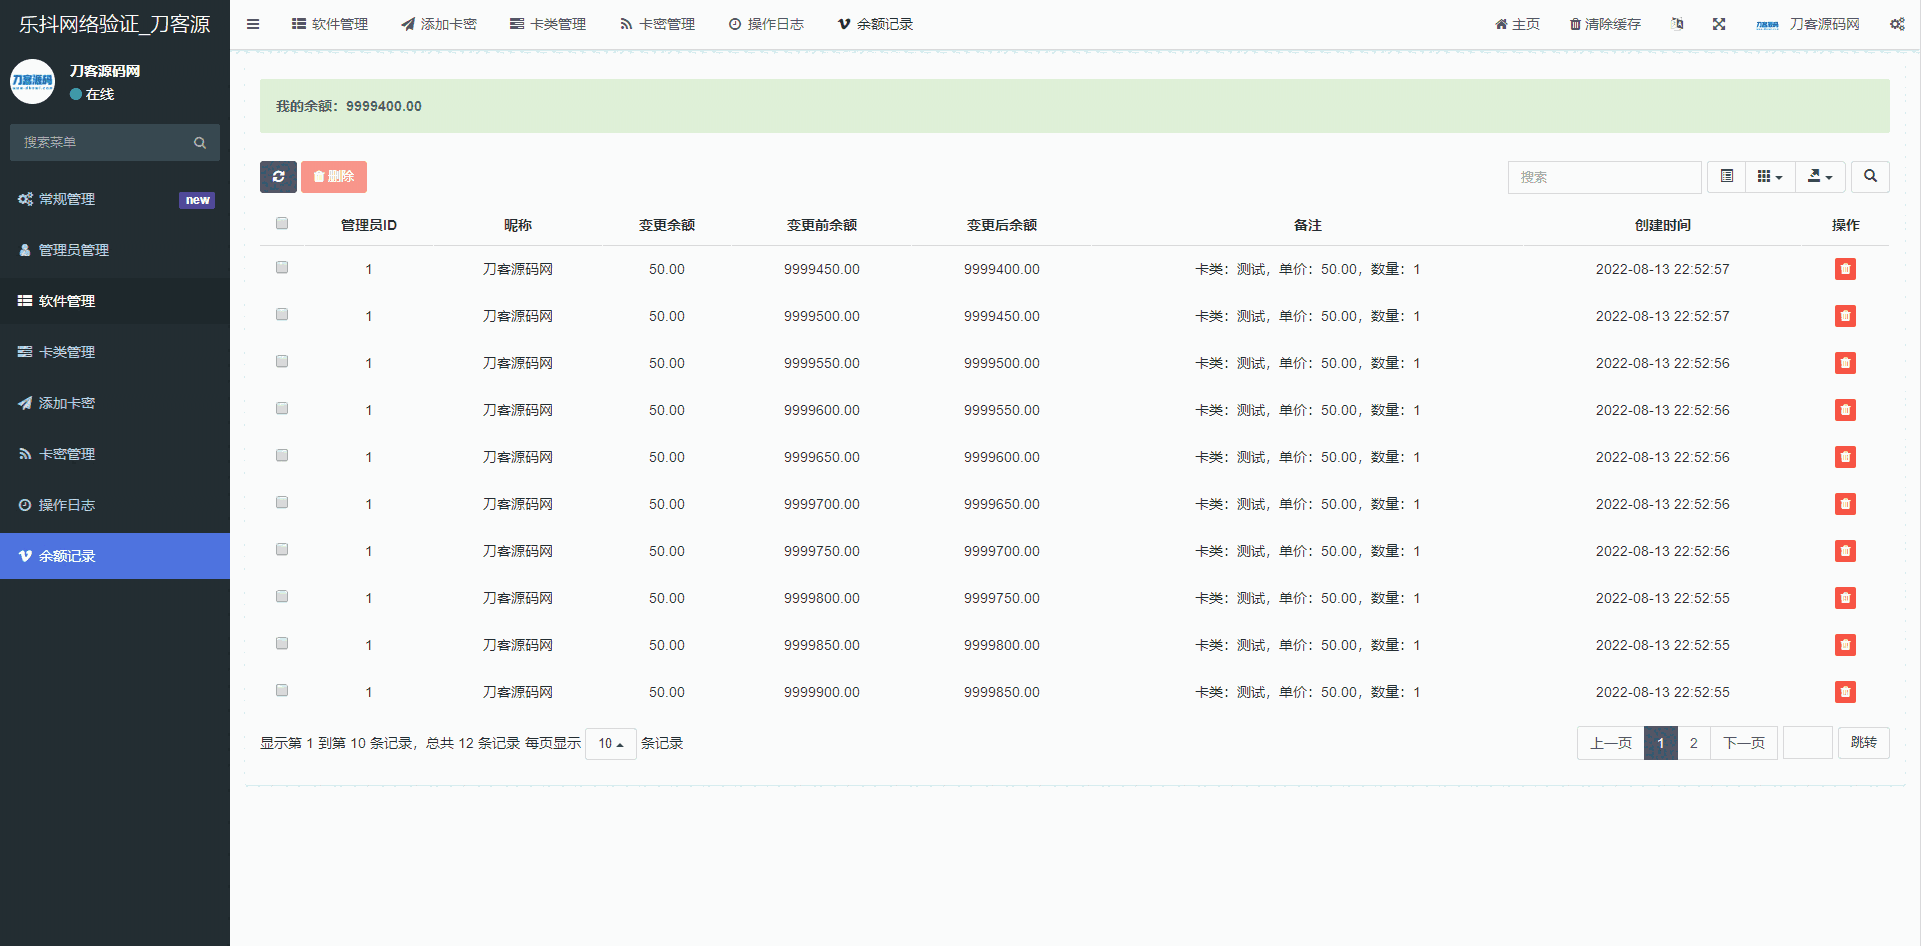The width and height of the screenshot is (1921, 946).
Task: Toggle the table card view icon
Action: [1727, 177]
